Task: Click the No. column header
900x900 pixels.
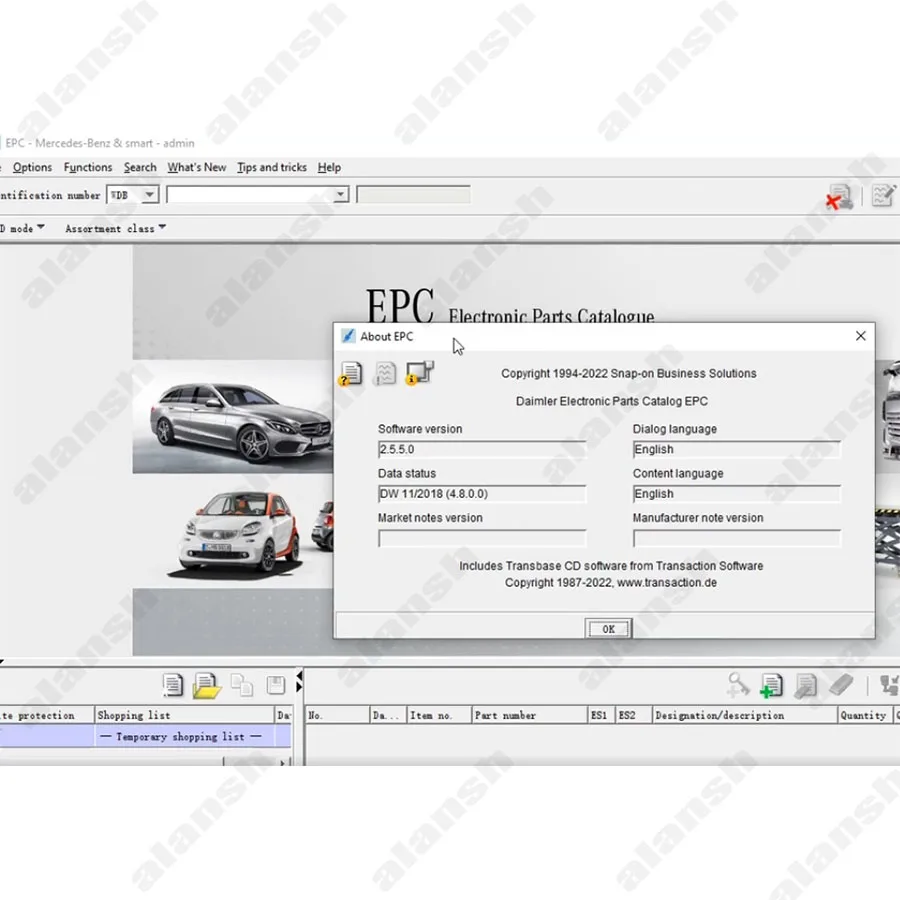Action: [x=337, y=715]
